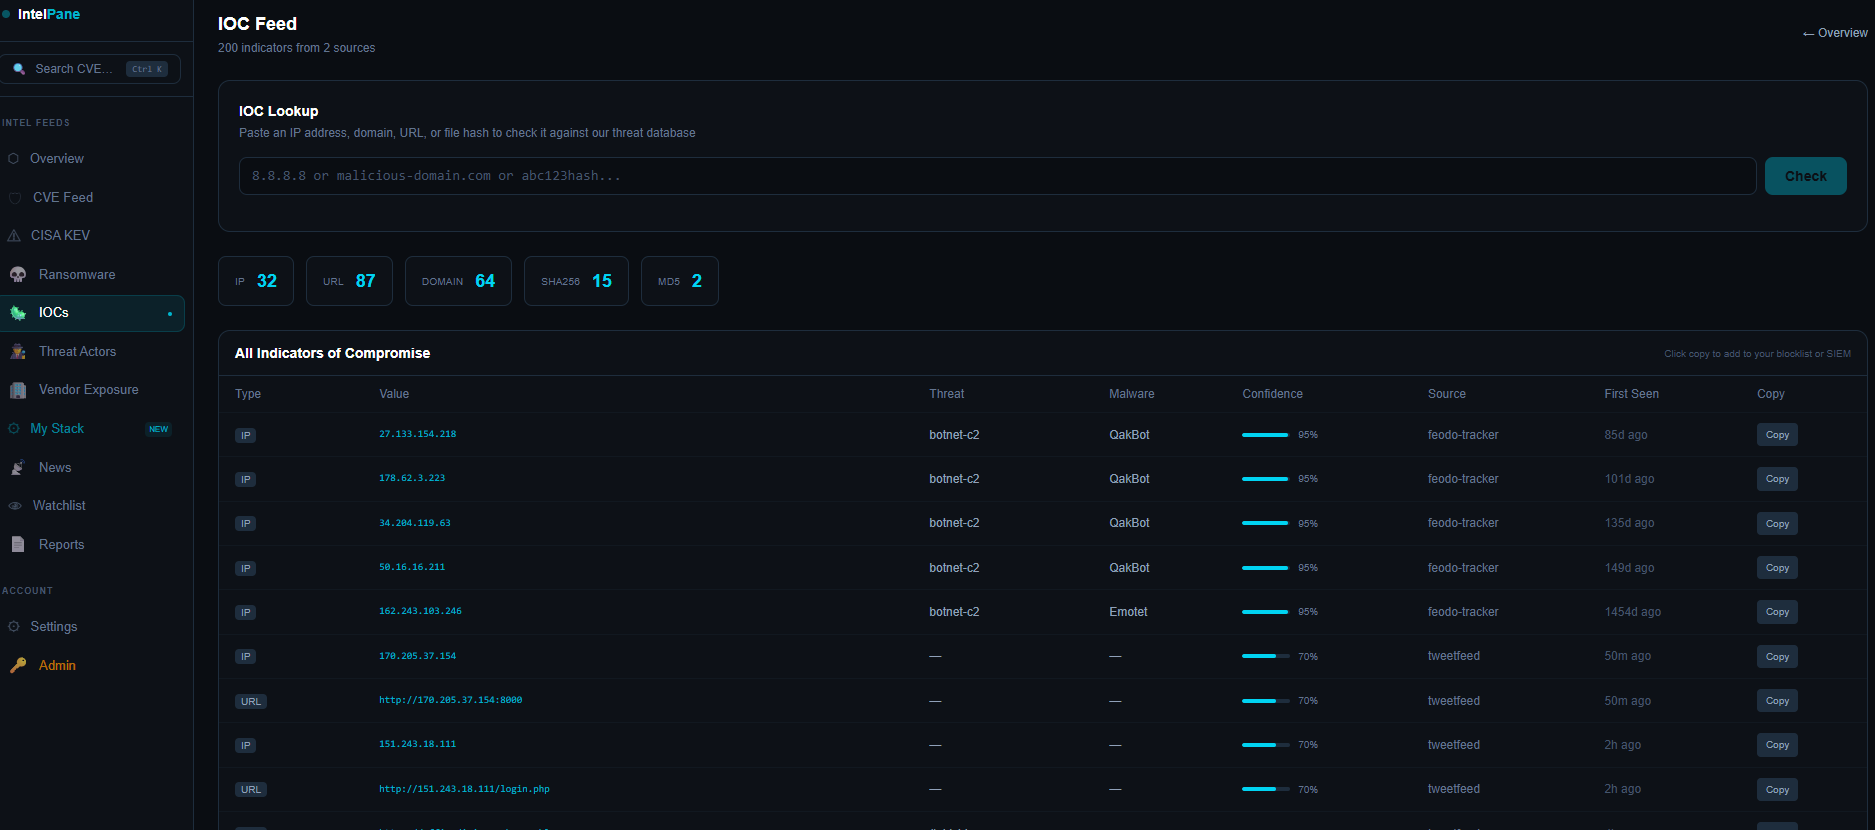Copy the 34.204.119.63 indicator

point(1777,523)
